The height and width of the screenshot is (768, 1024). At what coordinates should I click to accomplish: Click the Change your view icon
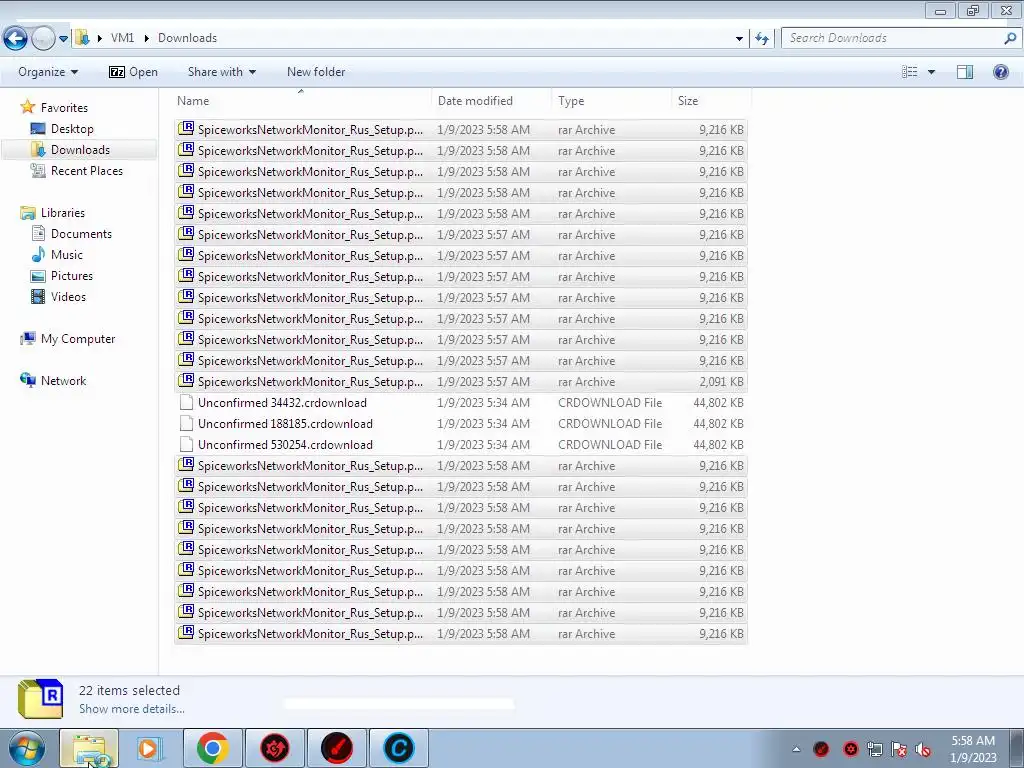point(910,72)
